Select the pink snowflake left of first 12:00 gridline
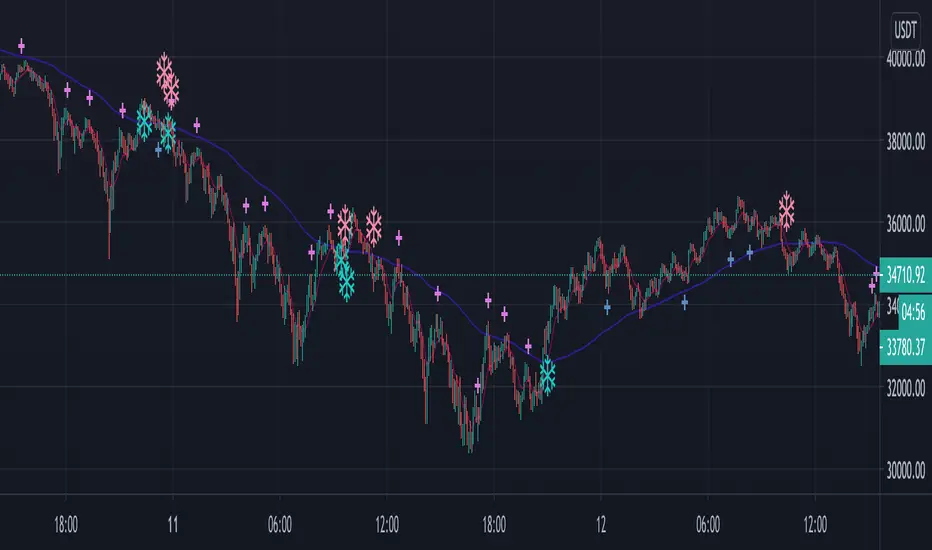The image size is (932, 550). (373, 226)
